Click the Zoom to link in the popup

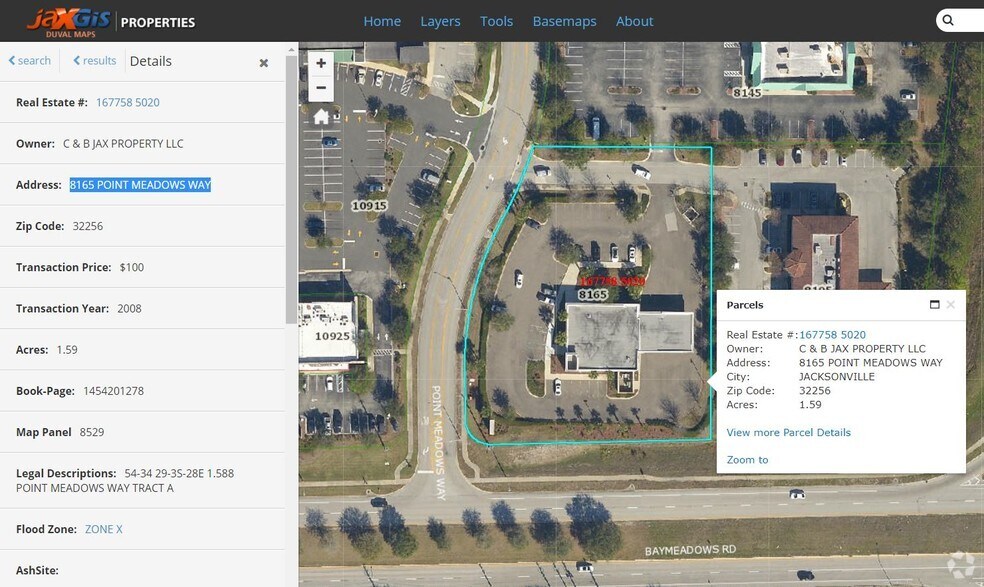[x=747, y=459]
